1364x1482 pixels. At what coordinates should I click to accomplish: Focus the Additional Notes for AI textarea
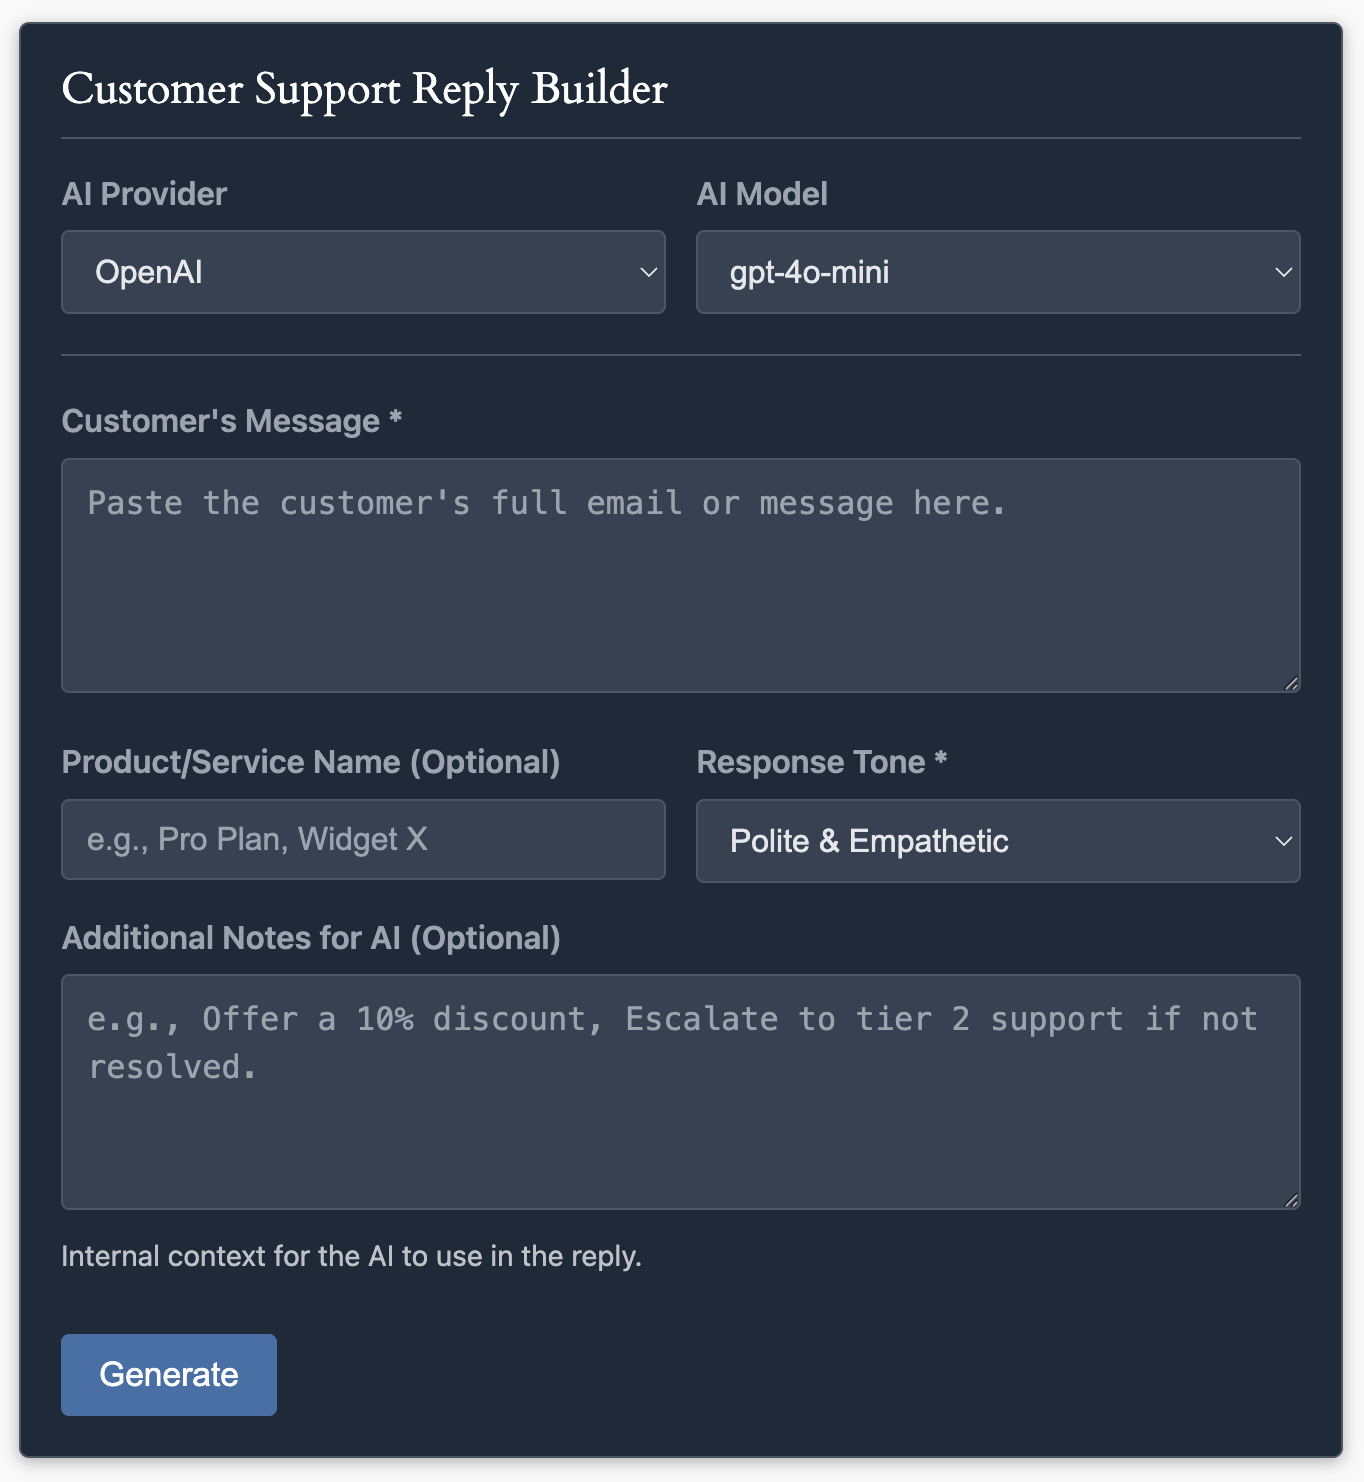681,1092
